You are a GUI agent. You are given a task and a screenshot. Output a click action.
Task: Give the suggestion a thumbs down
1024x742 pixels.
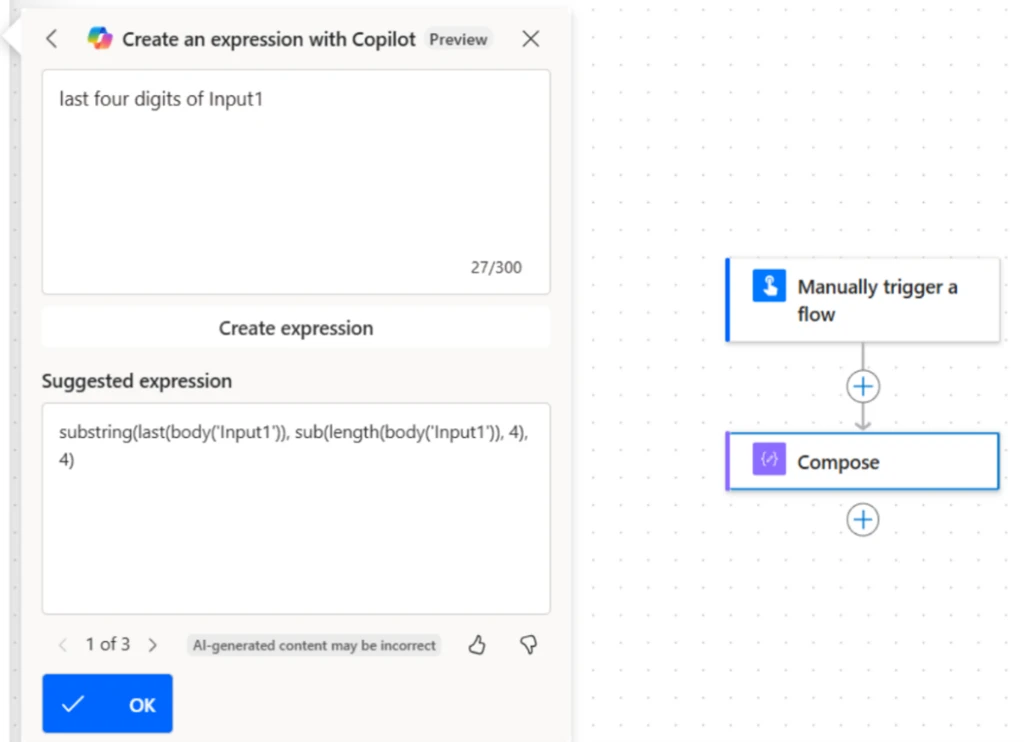(528, 645)
